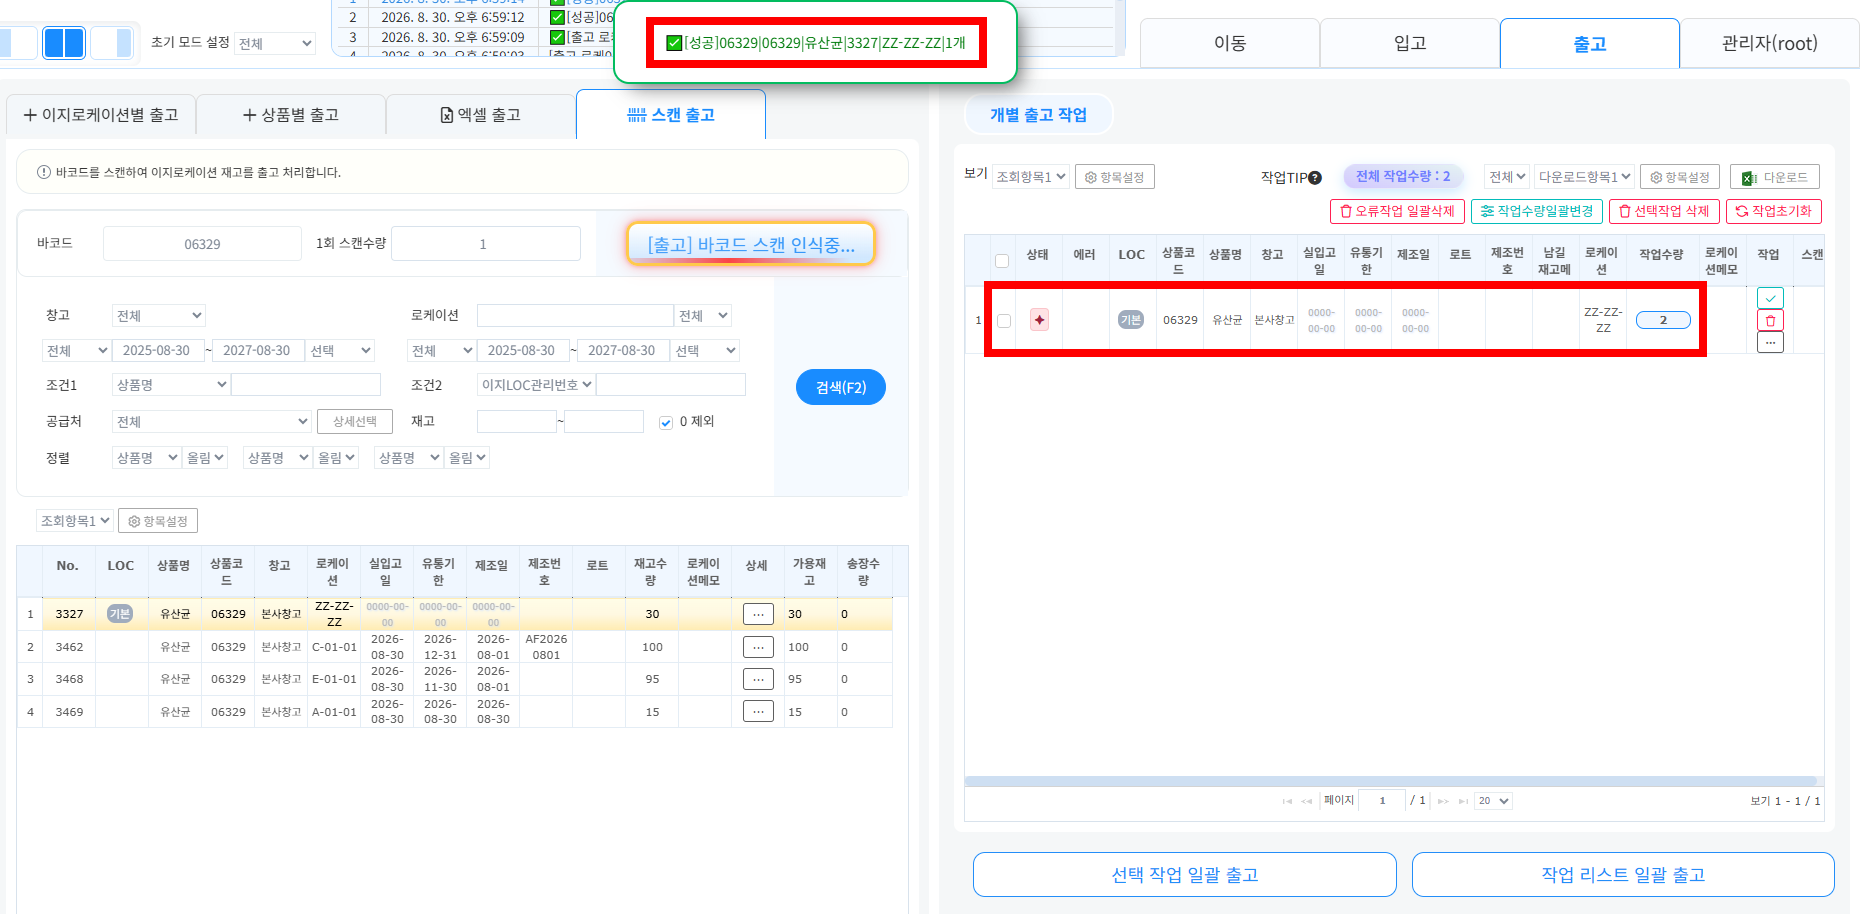Open the 창고 전체 dropdown
This screenshot has width=1860, height=914.
[x=158, y=316]
